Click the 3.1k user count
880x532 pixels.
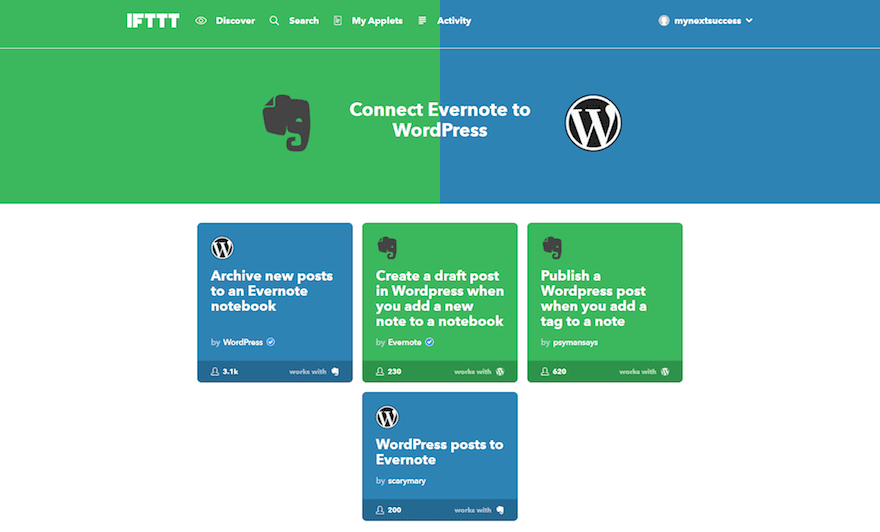pyautogui.click(x=230, y=372)
